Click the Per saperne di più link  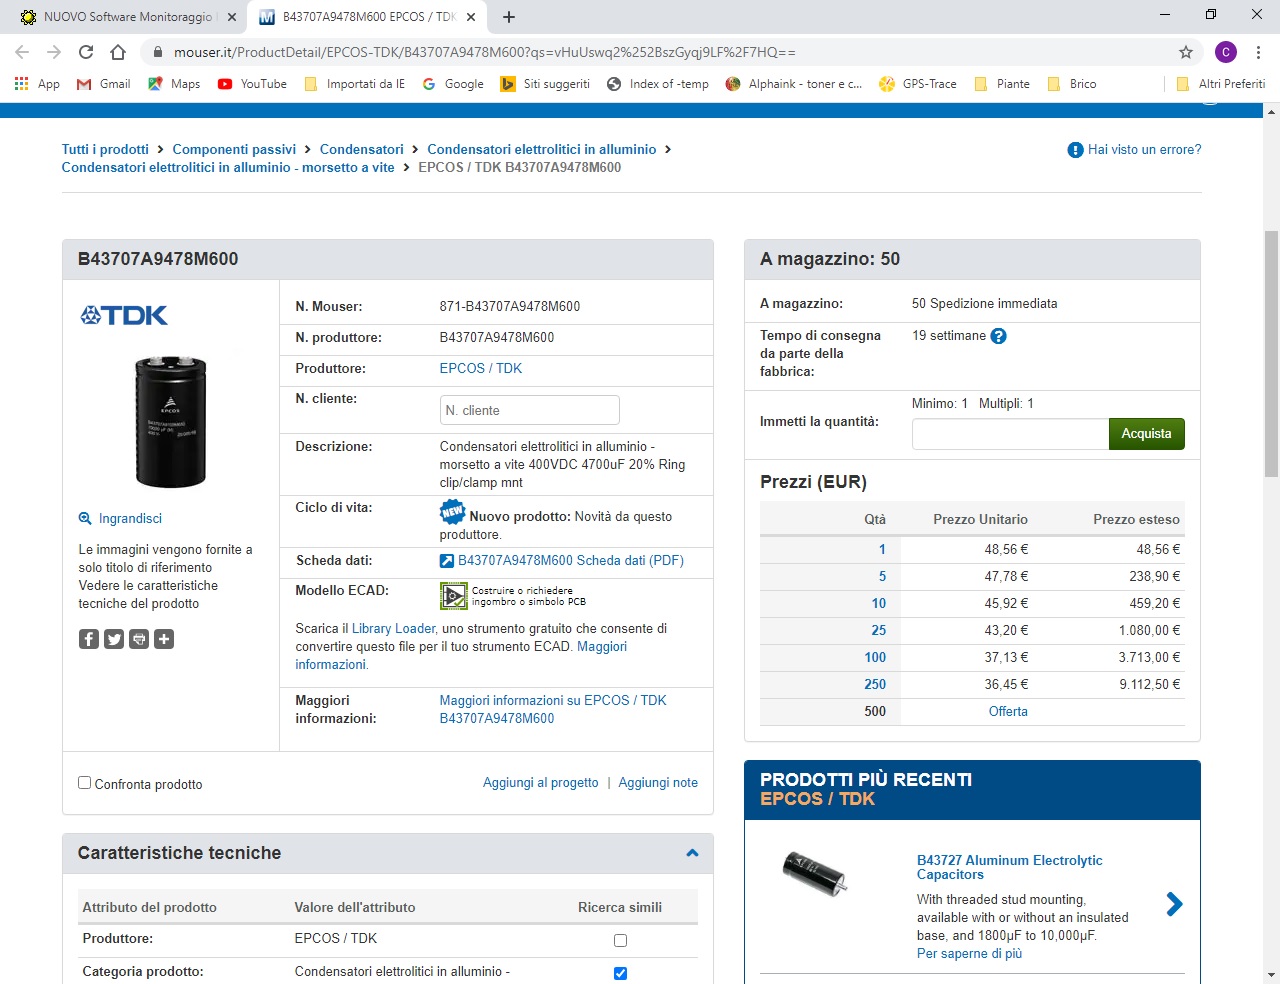click(969, 954)
